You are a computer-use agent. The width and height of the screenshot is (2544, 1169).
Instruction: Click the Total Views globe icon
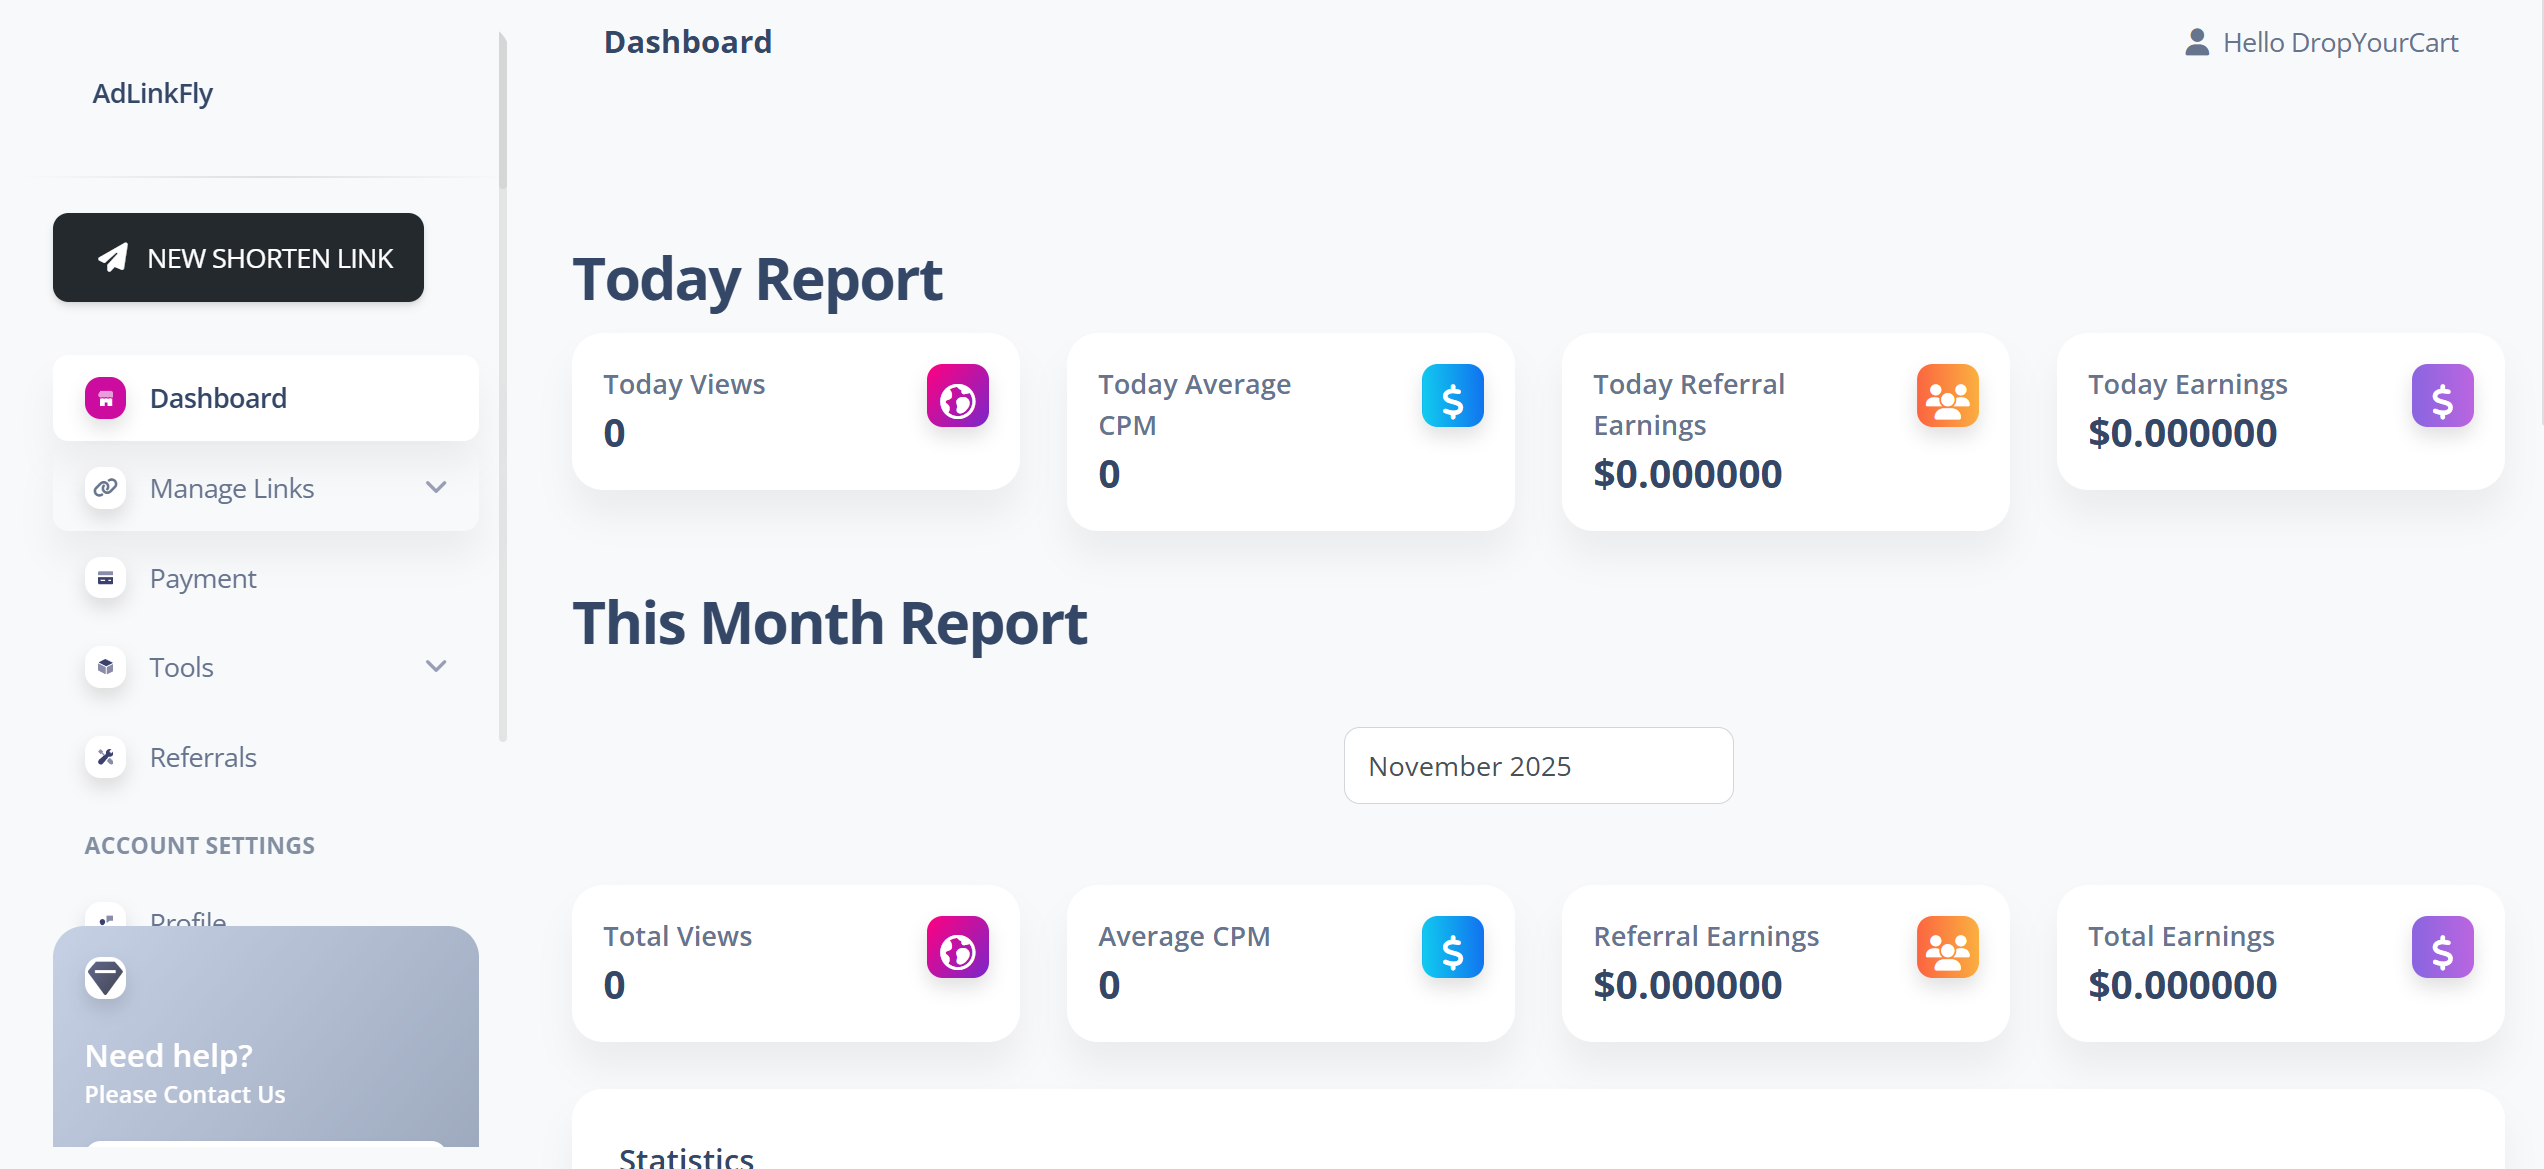pos(957,948)
